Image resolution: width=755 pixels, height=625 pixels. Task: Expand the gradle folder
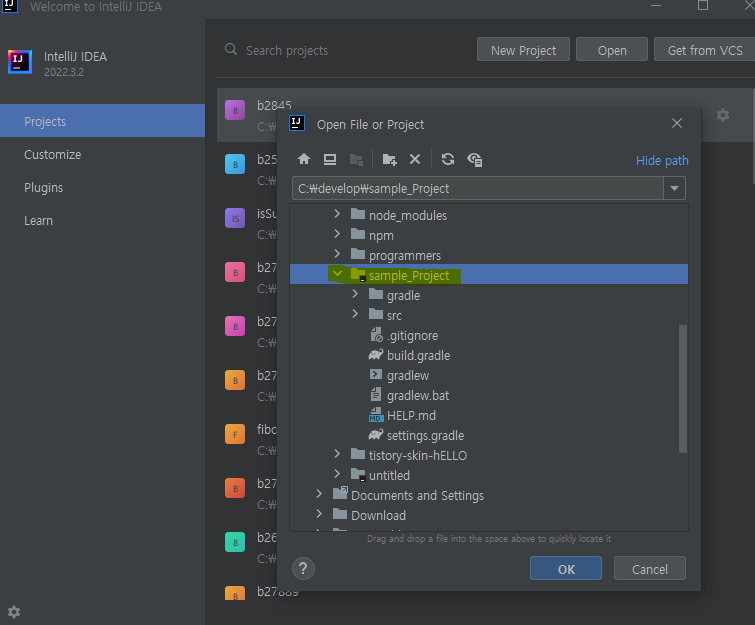click(355, 294)
